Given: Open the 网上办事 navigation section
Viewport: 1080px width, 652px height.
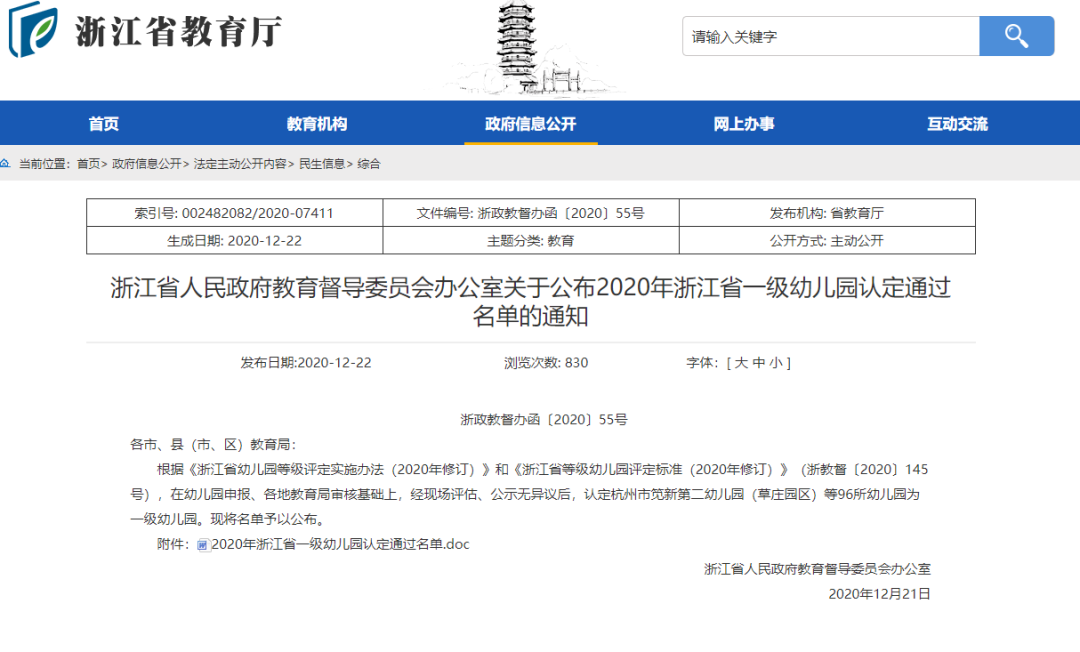Looking at the screenshot, I should click(743, 122).
